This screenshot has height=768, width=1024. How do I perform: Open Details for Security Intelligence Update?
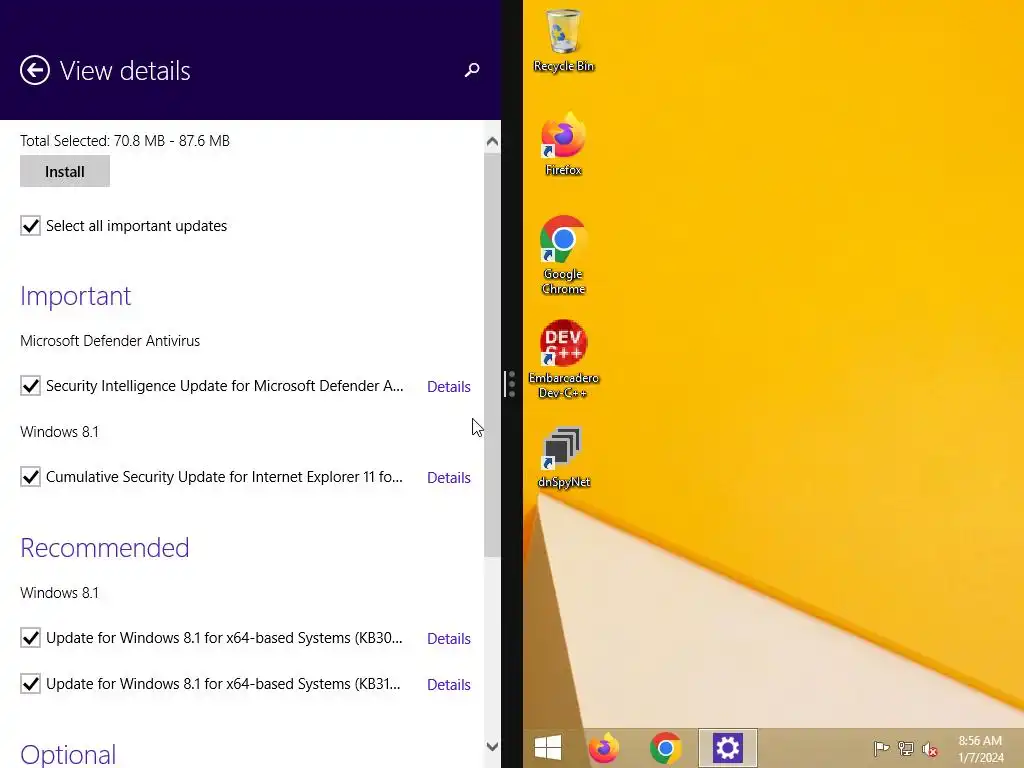[x=449, y=387]
